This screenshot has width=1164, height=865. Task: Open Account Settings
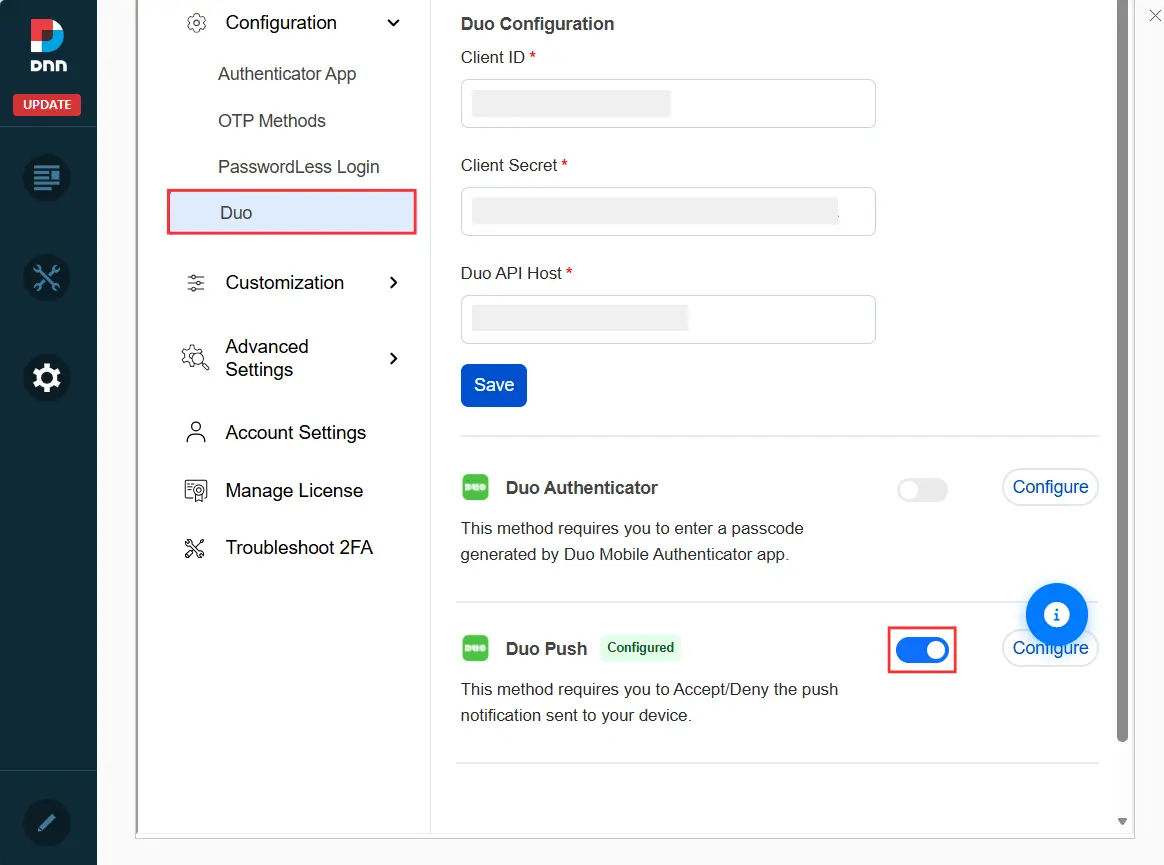(x=295, y=433)
